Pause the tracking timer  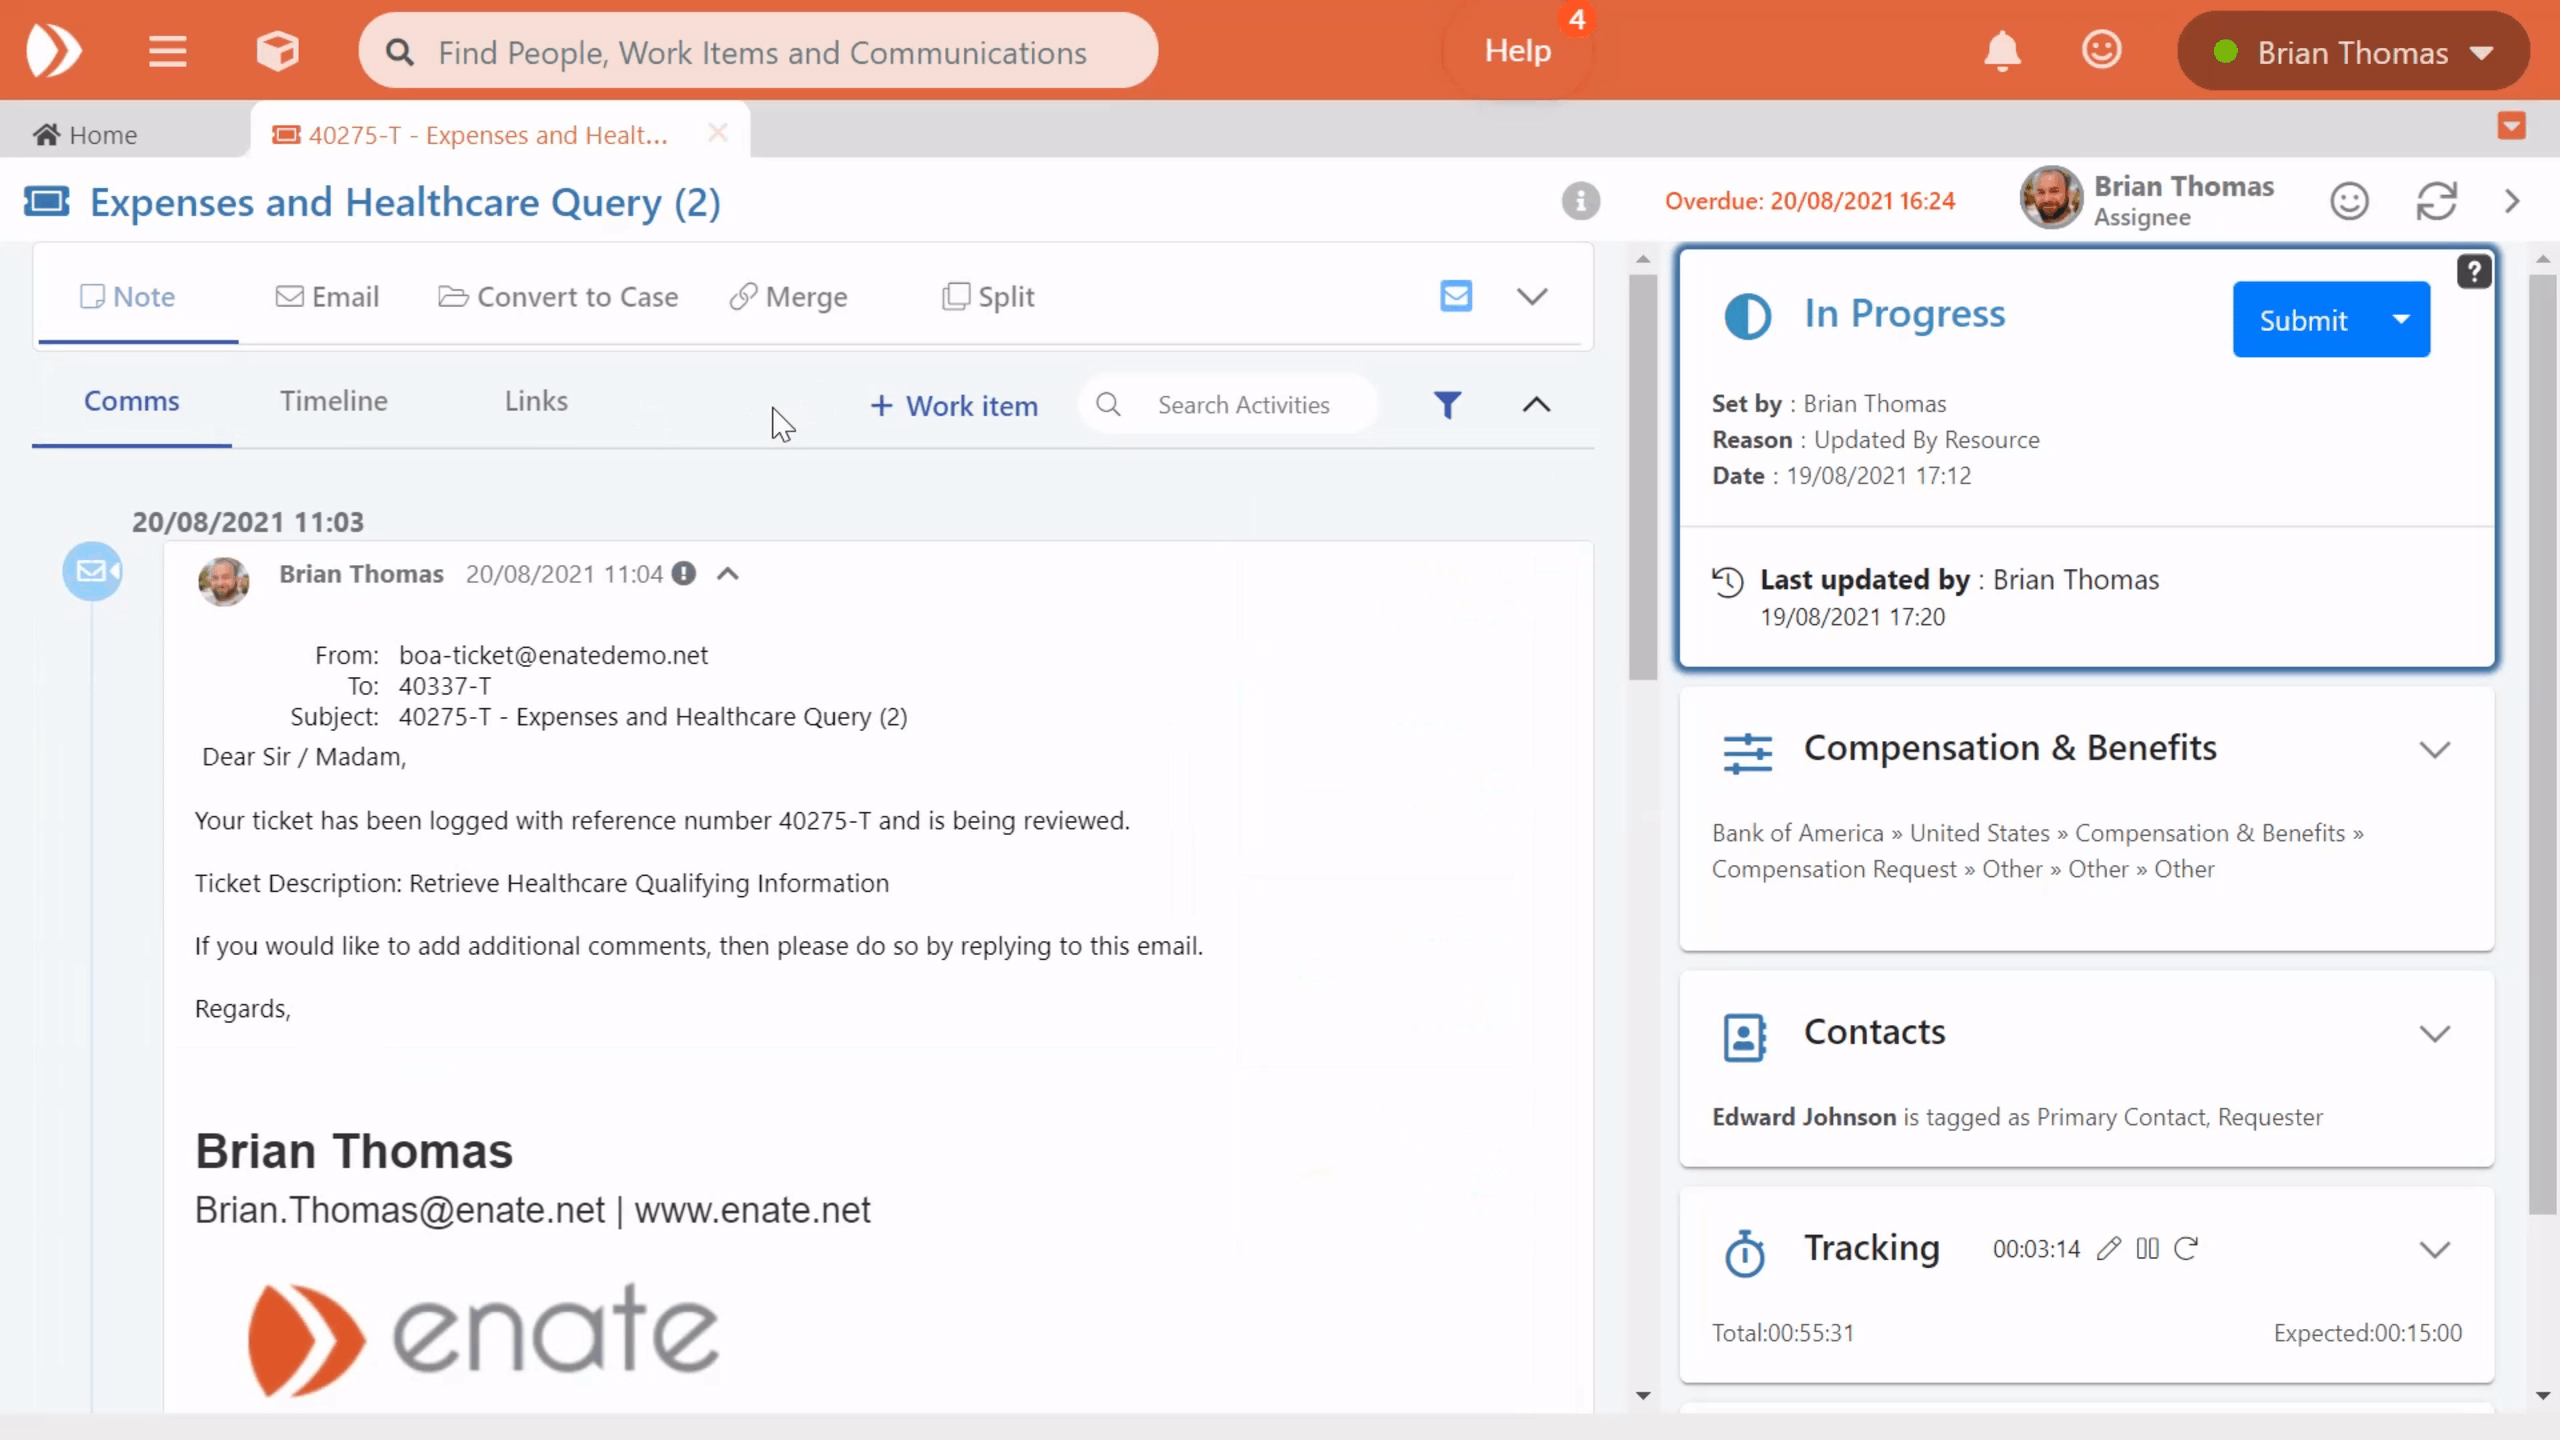coord(2147,1248)
